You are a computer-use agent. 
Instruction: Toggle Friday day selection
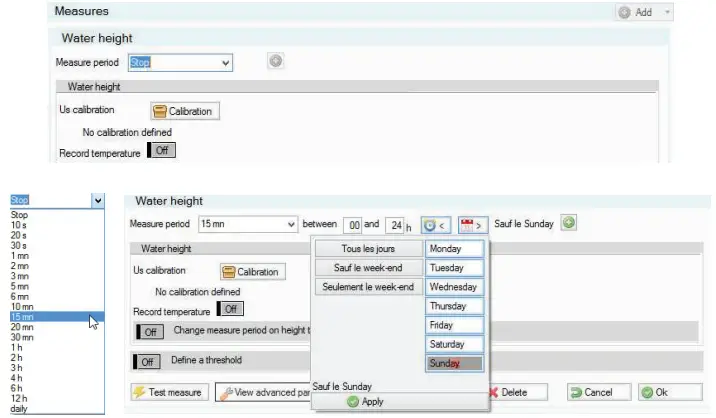pyautogui.click(x=454, y=325)
